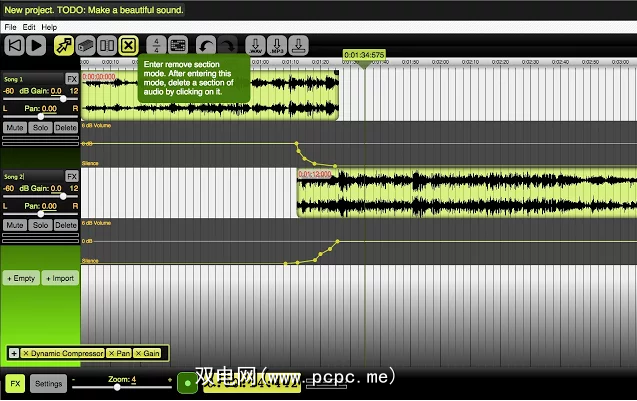
Task: Remove the Pan effect
Action: [111, 353]
